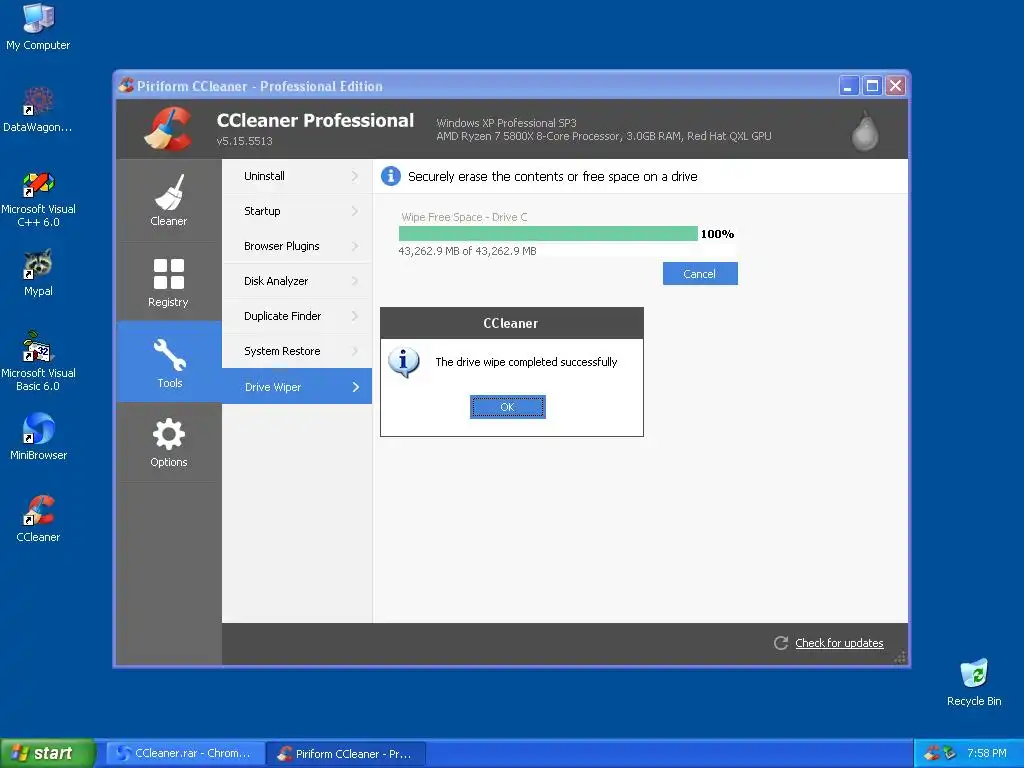1024x768 pixels.
Task: Click the info bubble icon in the dialog
Action: [404, 362]
